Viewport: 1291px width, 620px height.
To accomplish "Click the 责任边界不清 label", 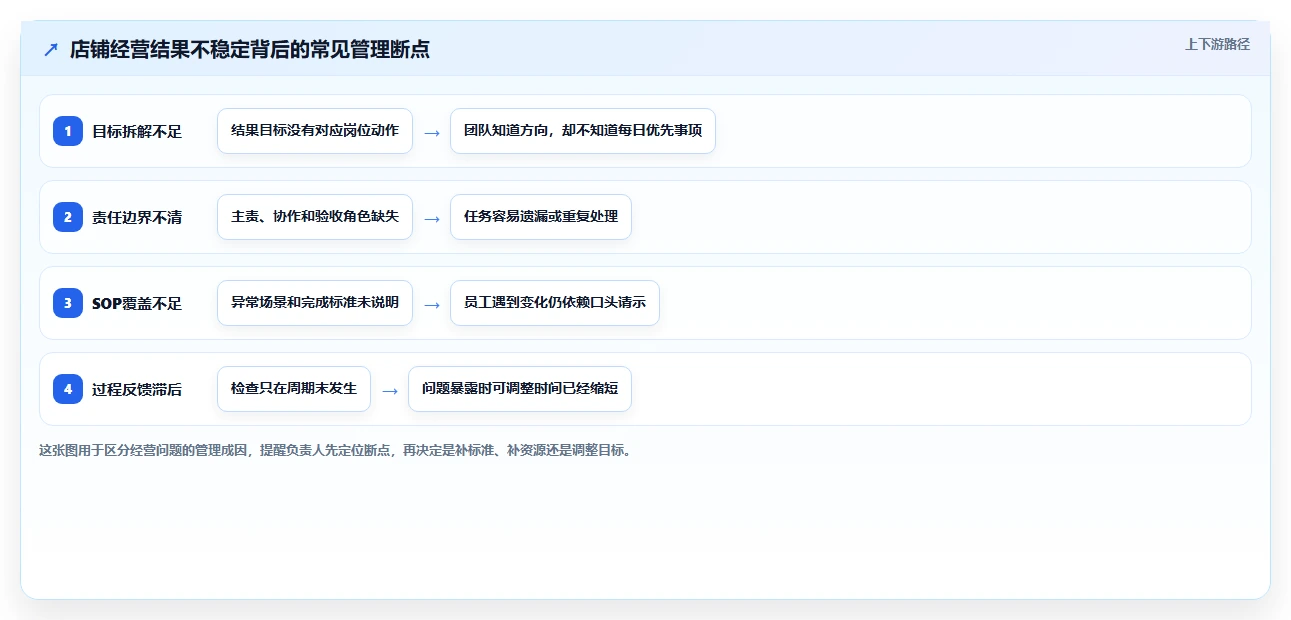I will tap(137, 217).
